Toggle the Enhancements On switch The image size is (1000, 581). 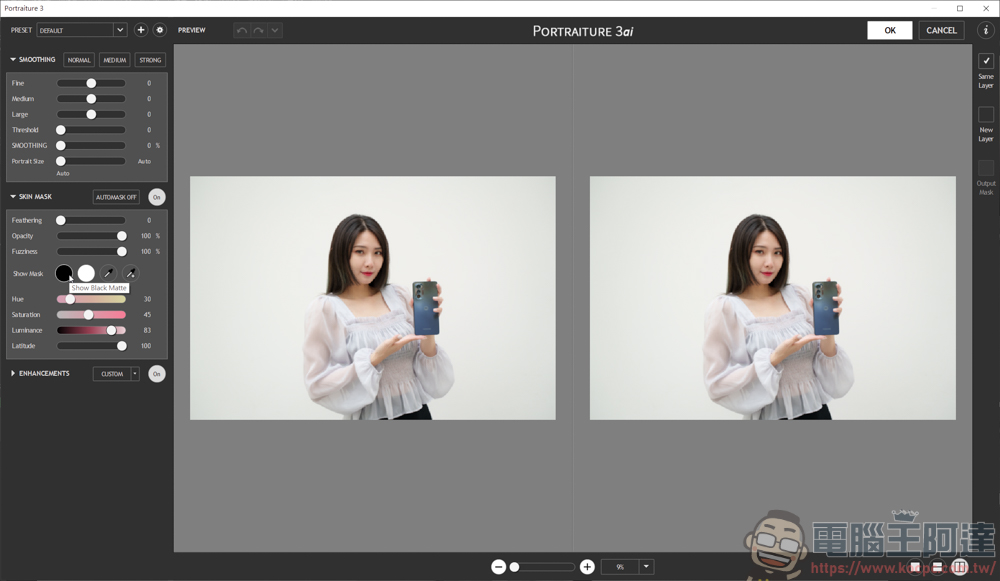tap(157, 374)
